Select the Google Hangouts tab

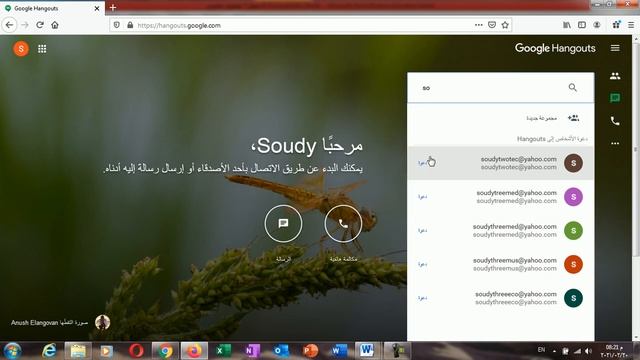52,8
